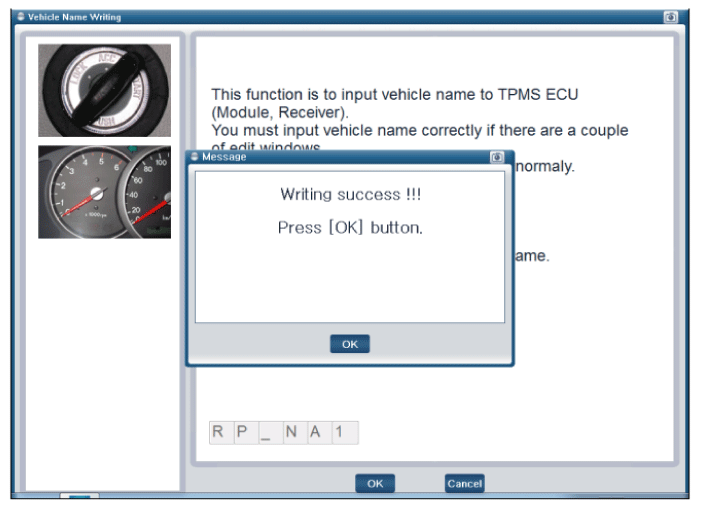Select the ignition key switch image
Screen dimensions: 701x510
pyautogui.click(x=105, y=90)
